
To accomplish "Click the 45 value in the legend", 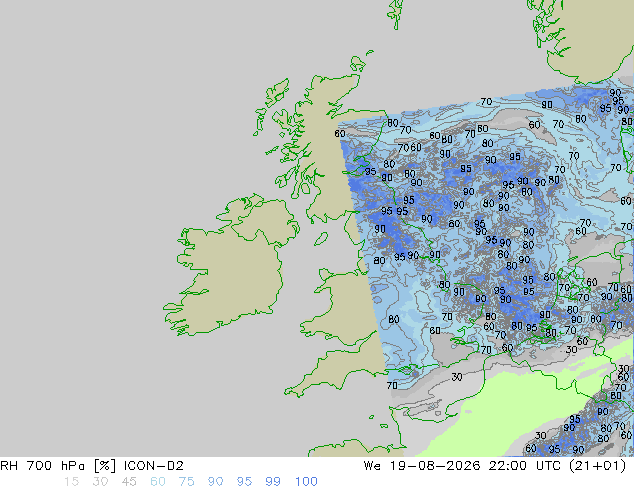I will click(129, 482).
